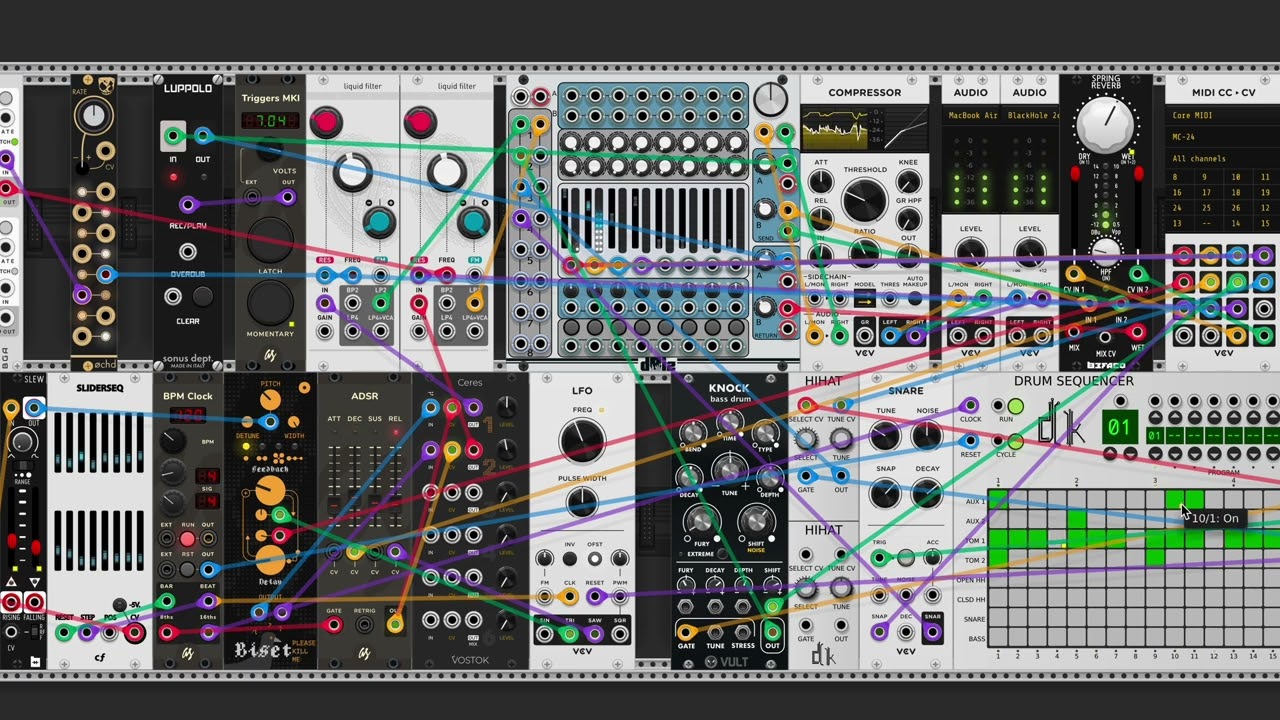Click the ADSR GATE input jack
This screenshot has width=1280, height=720.
[x=333, y=626]
